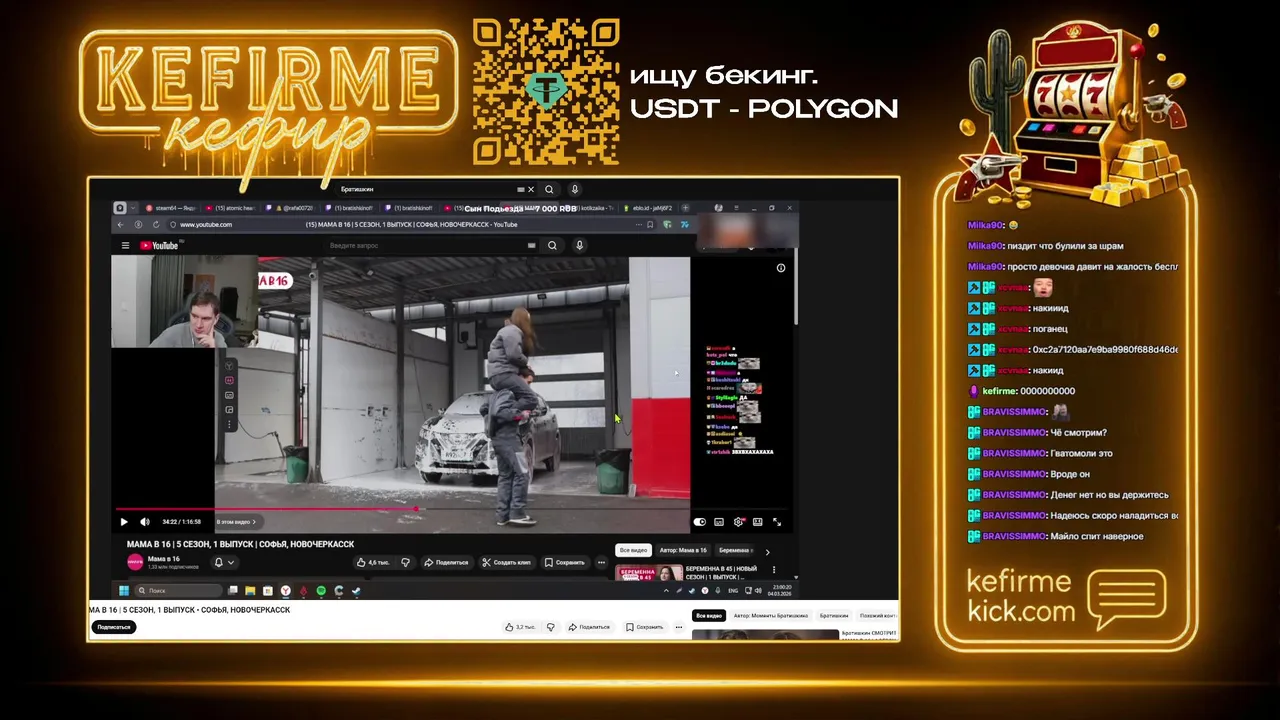
Task: Open player settings gear
Action: point(739,522)
